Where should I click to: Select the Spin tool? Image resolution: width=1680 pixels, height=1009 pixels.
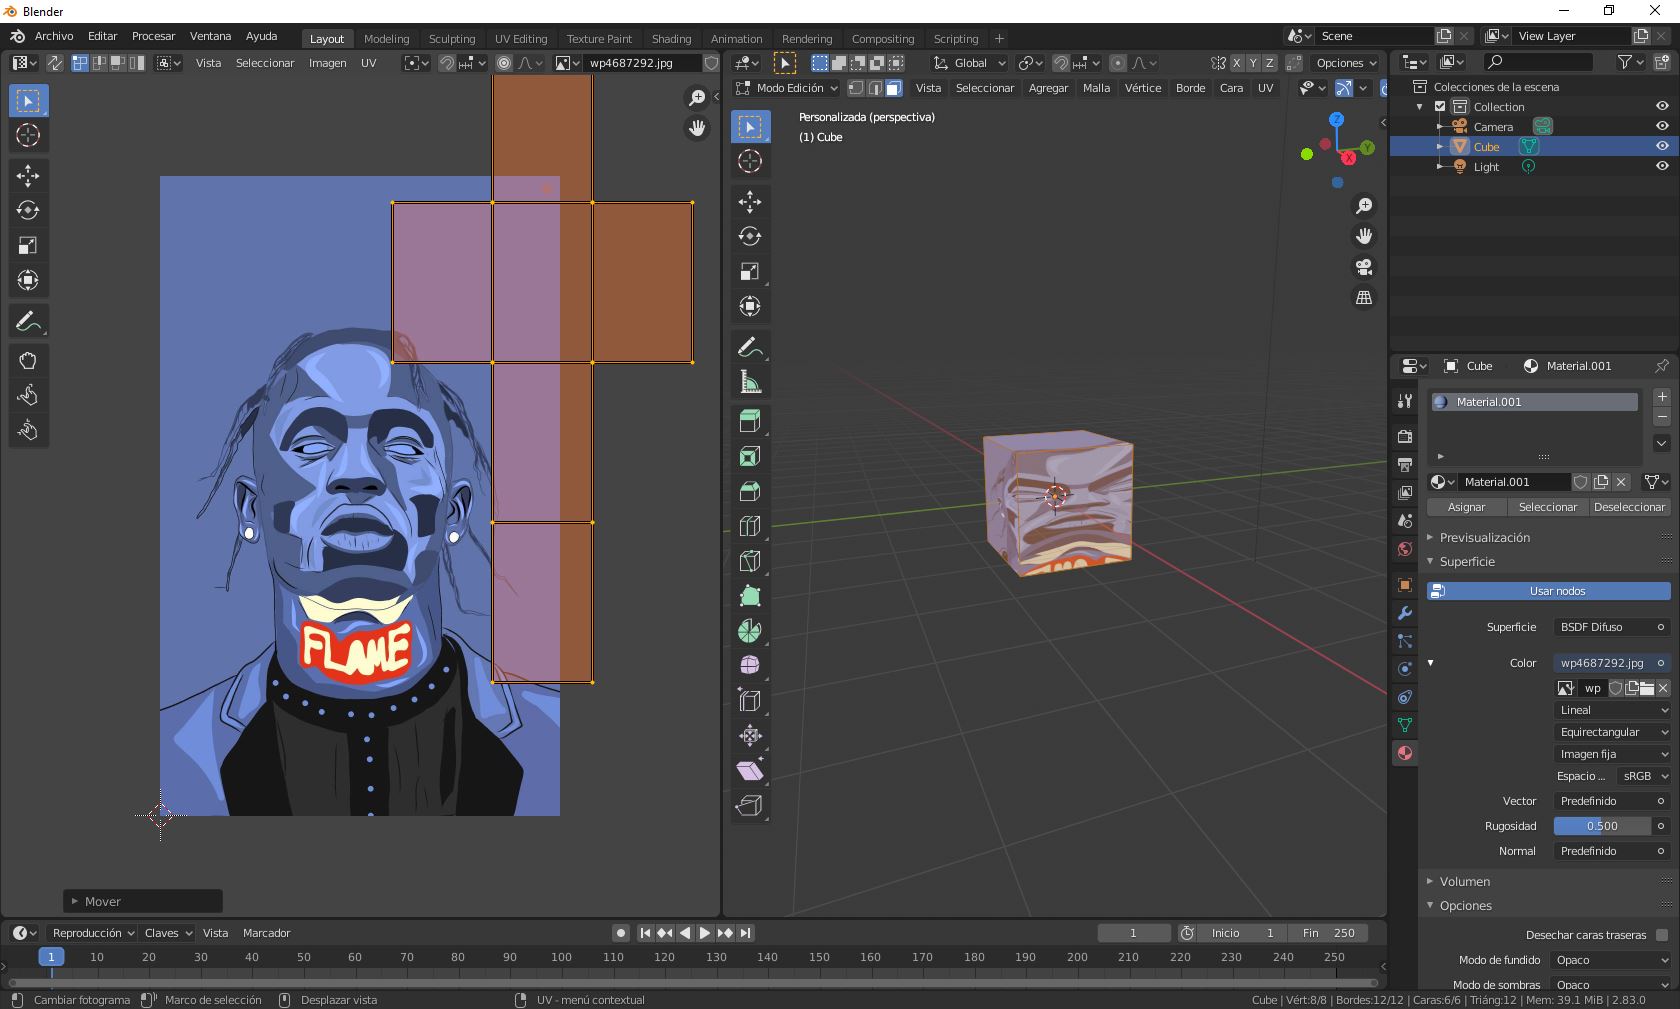750,631
